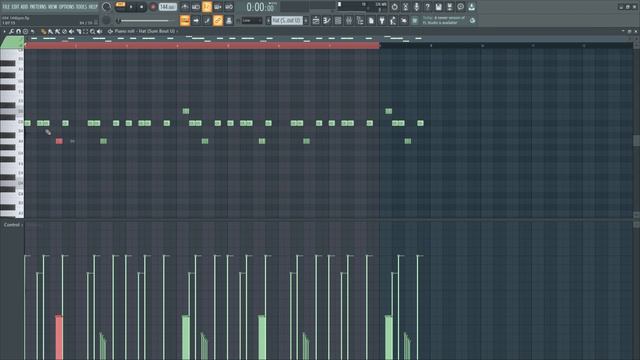Open the HELP menu

(x=93, y=7)
